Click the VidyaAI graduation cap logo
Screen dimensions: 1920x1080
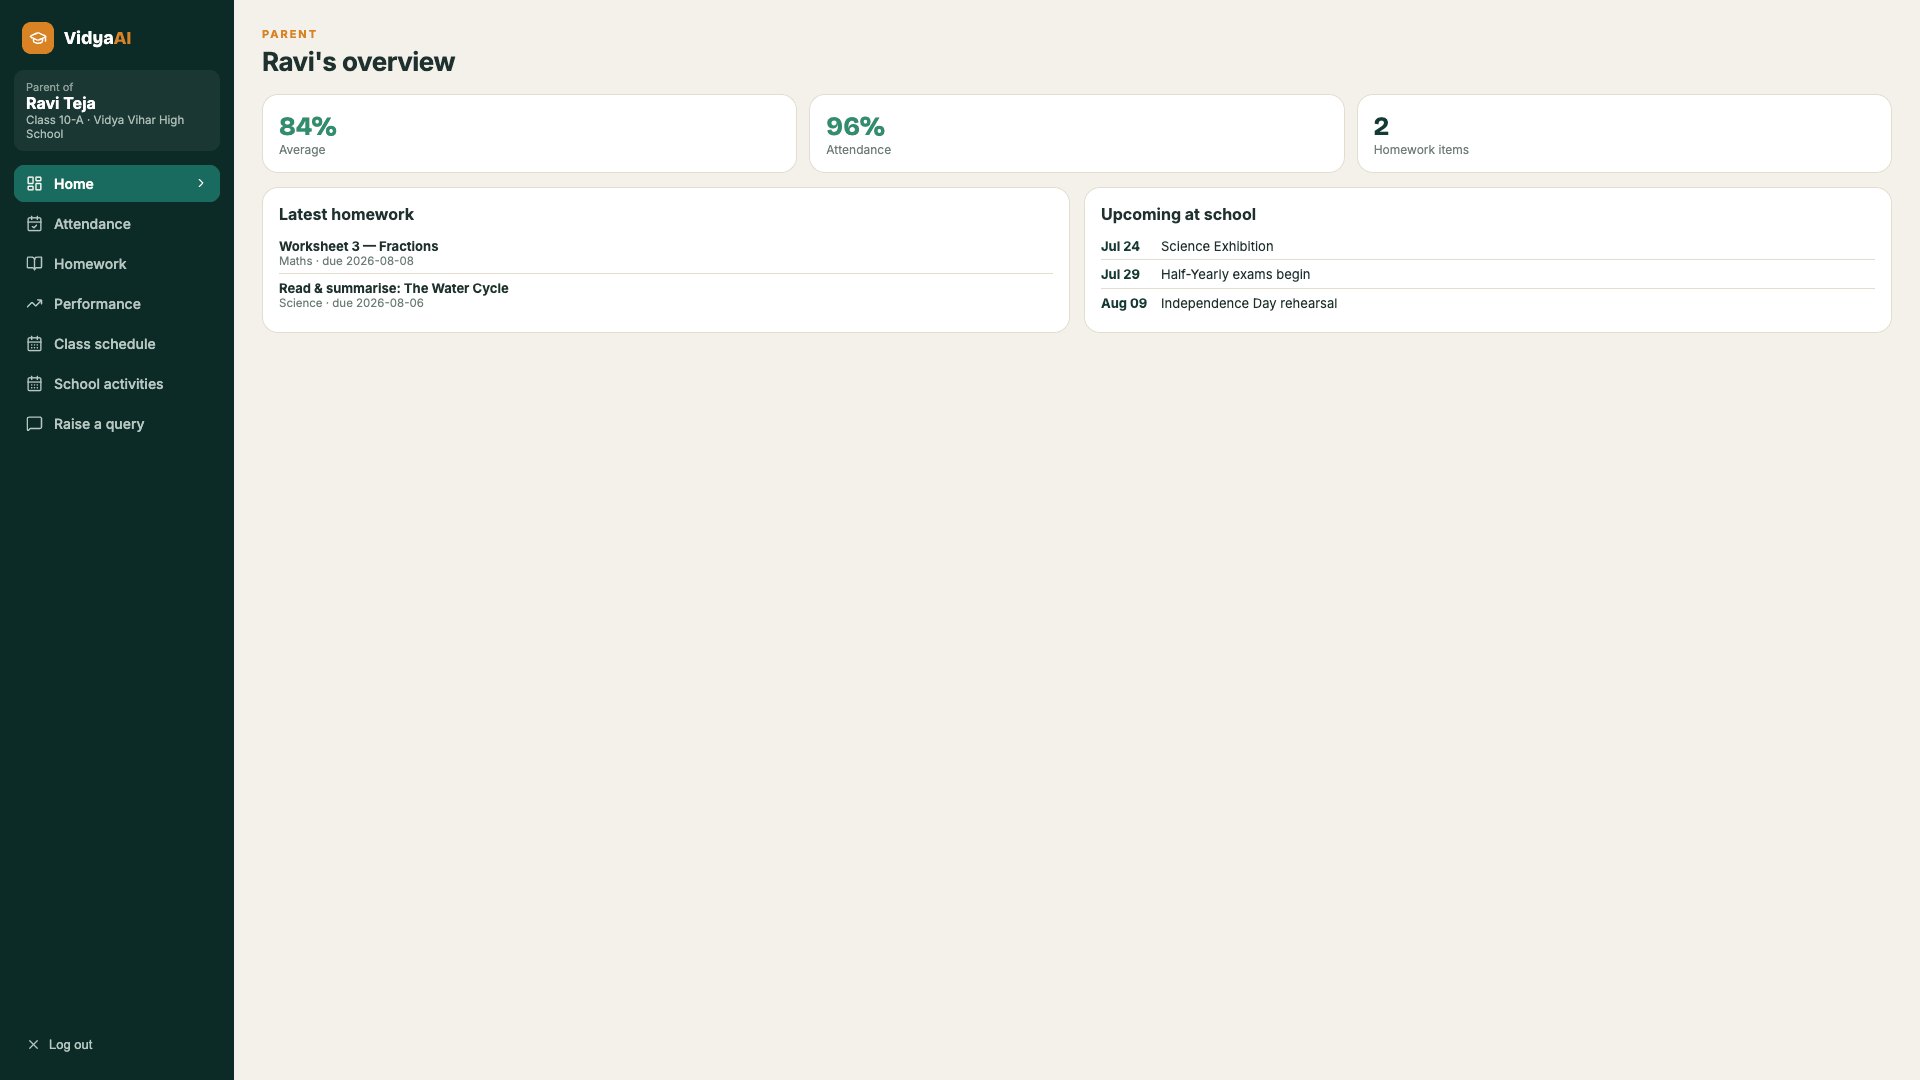pyautogui.click(x=38, y=38)
